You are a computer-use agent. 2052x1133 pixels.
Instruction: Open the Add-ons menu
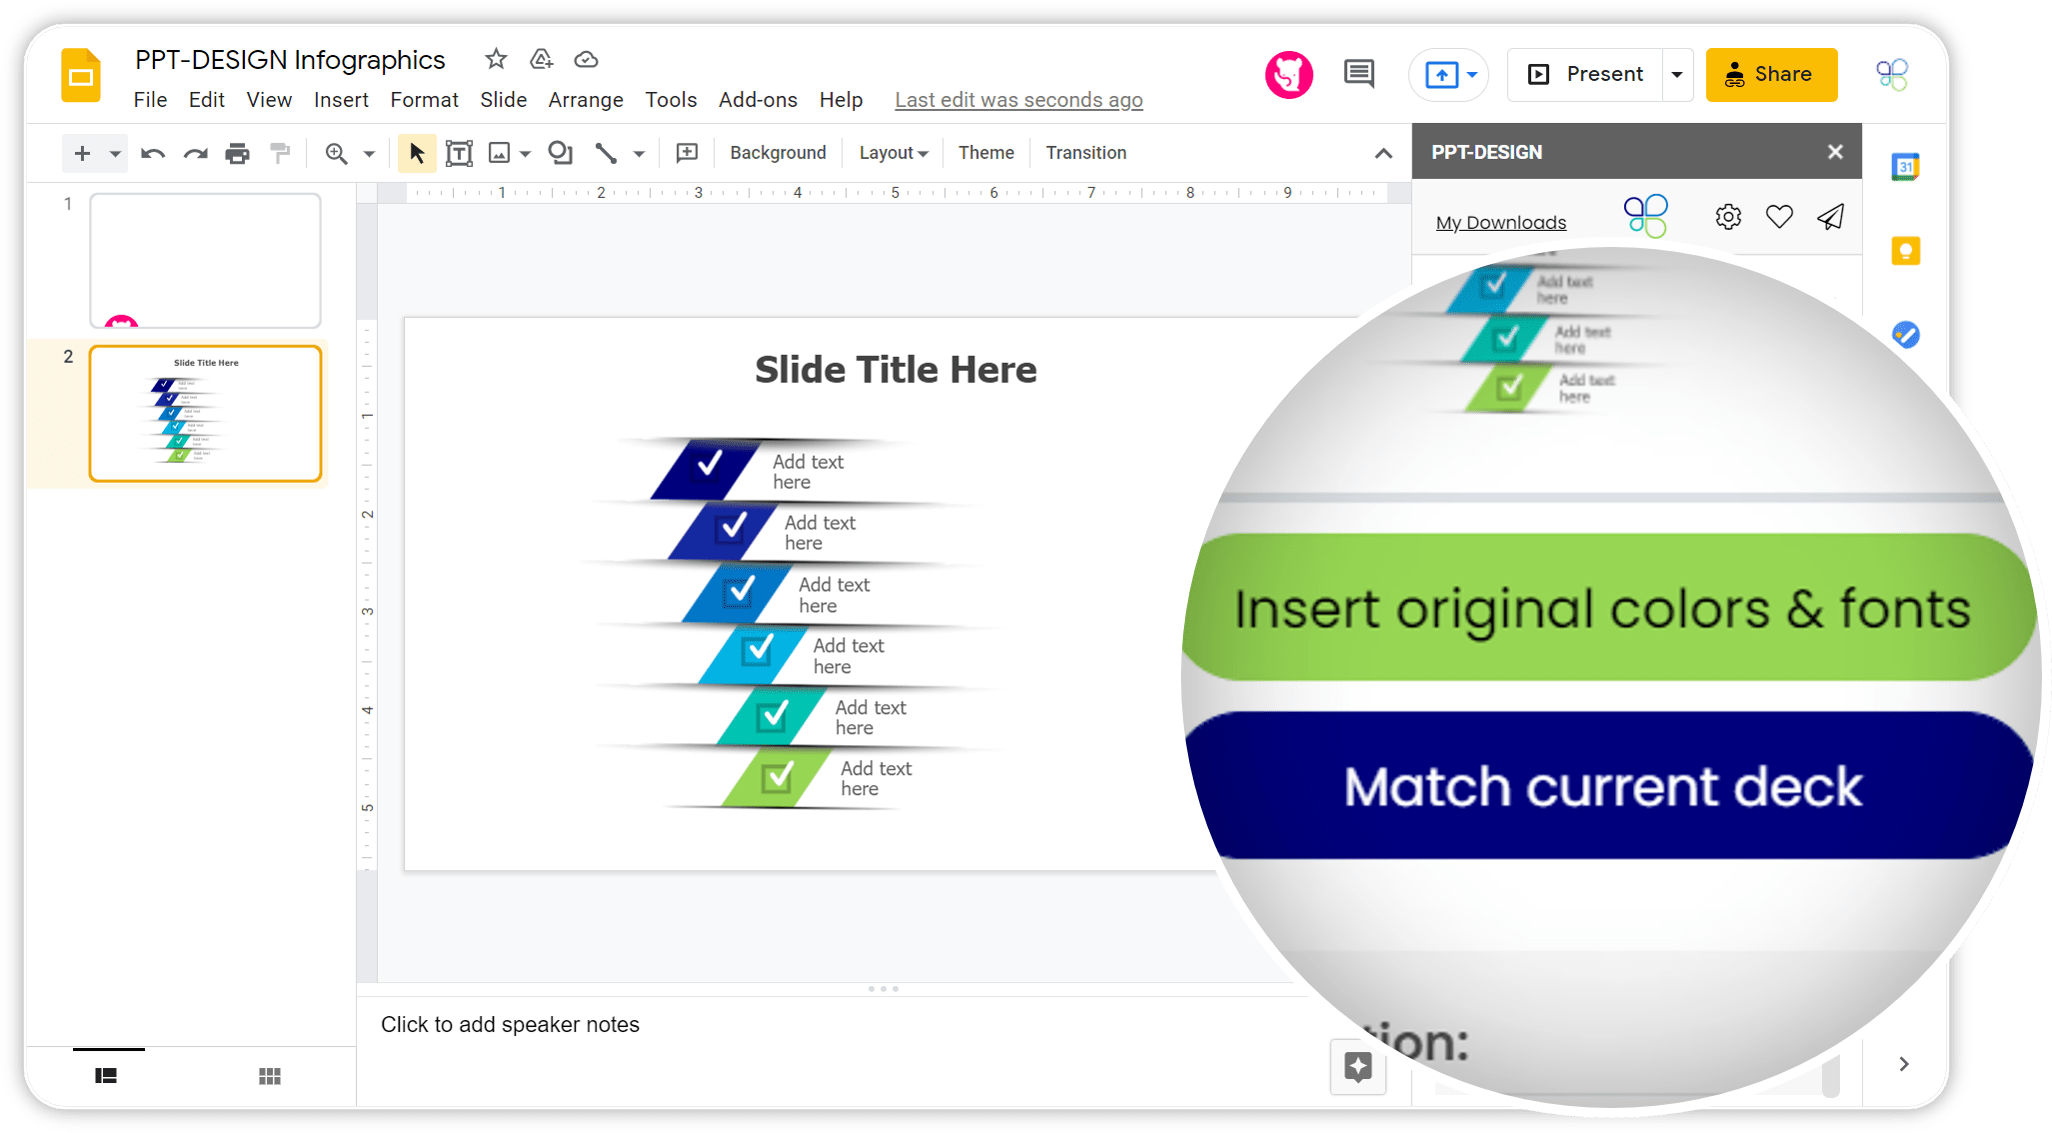coord(758,100)
